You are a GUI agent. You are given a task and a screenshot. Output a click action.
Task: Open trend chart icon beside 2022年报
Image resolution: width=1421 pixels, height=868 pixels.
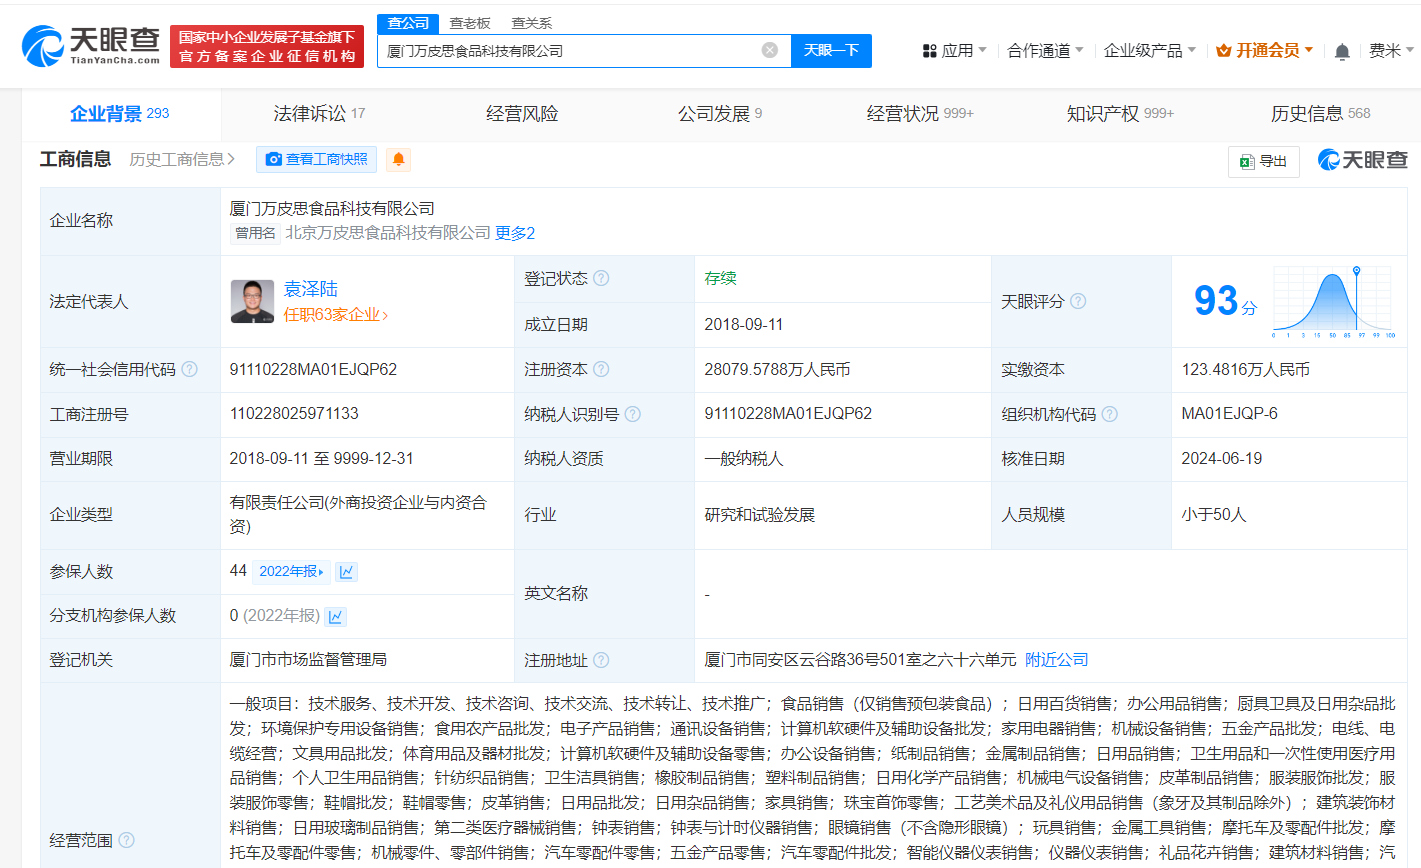(346, 572)
